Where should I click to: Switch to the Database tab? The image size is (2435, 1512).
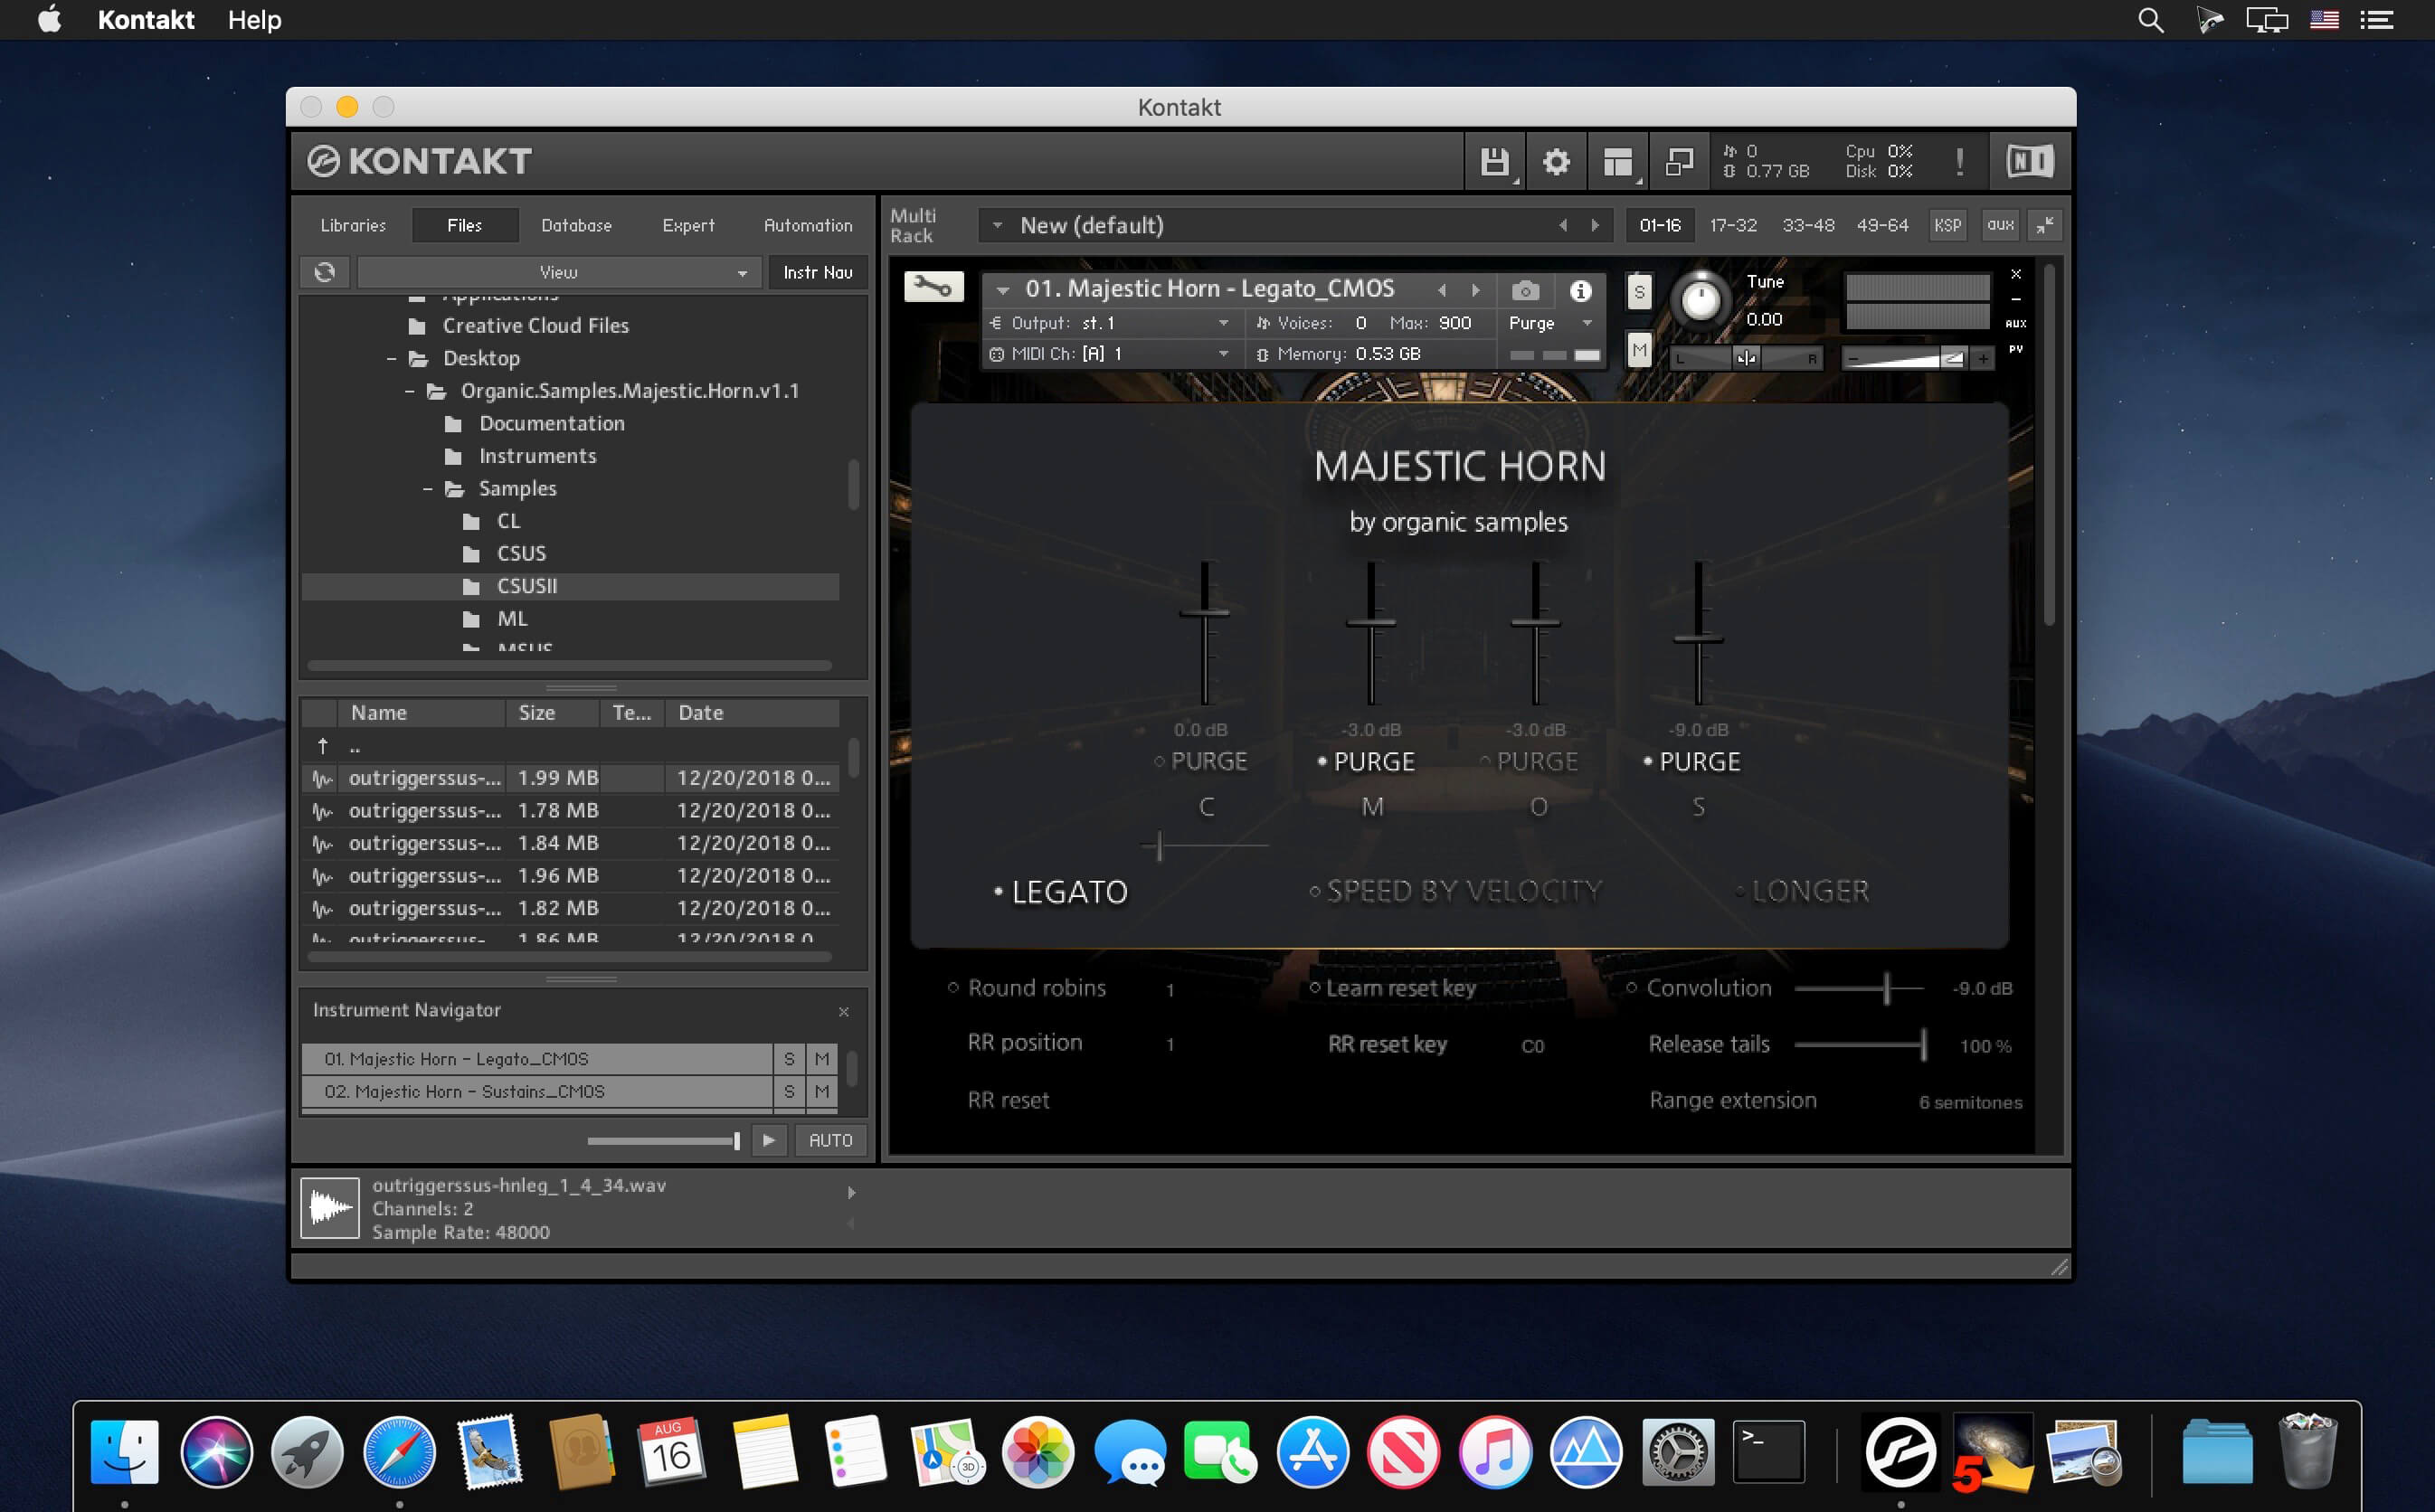tap(576, 226)
